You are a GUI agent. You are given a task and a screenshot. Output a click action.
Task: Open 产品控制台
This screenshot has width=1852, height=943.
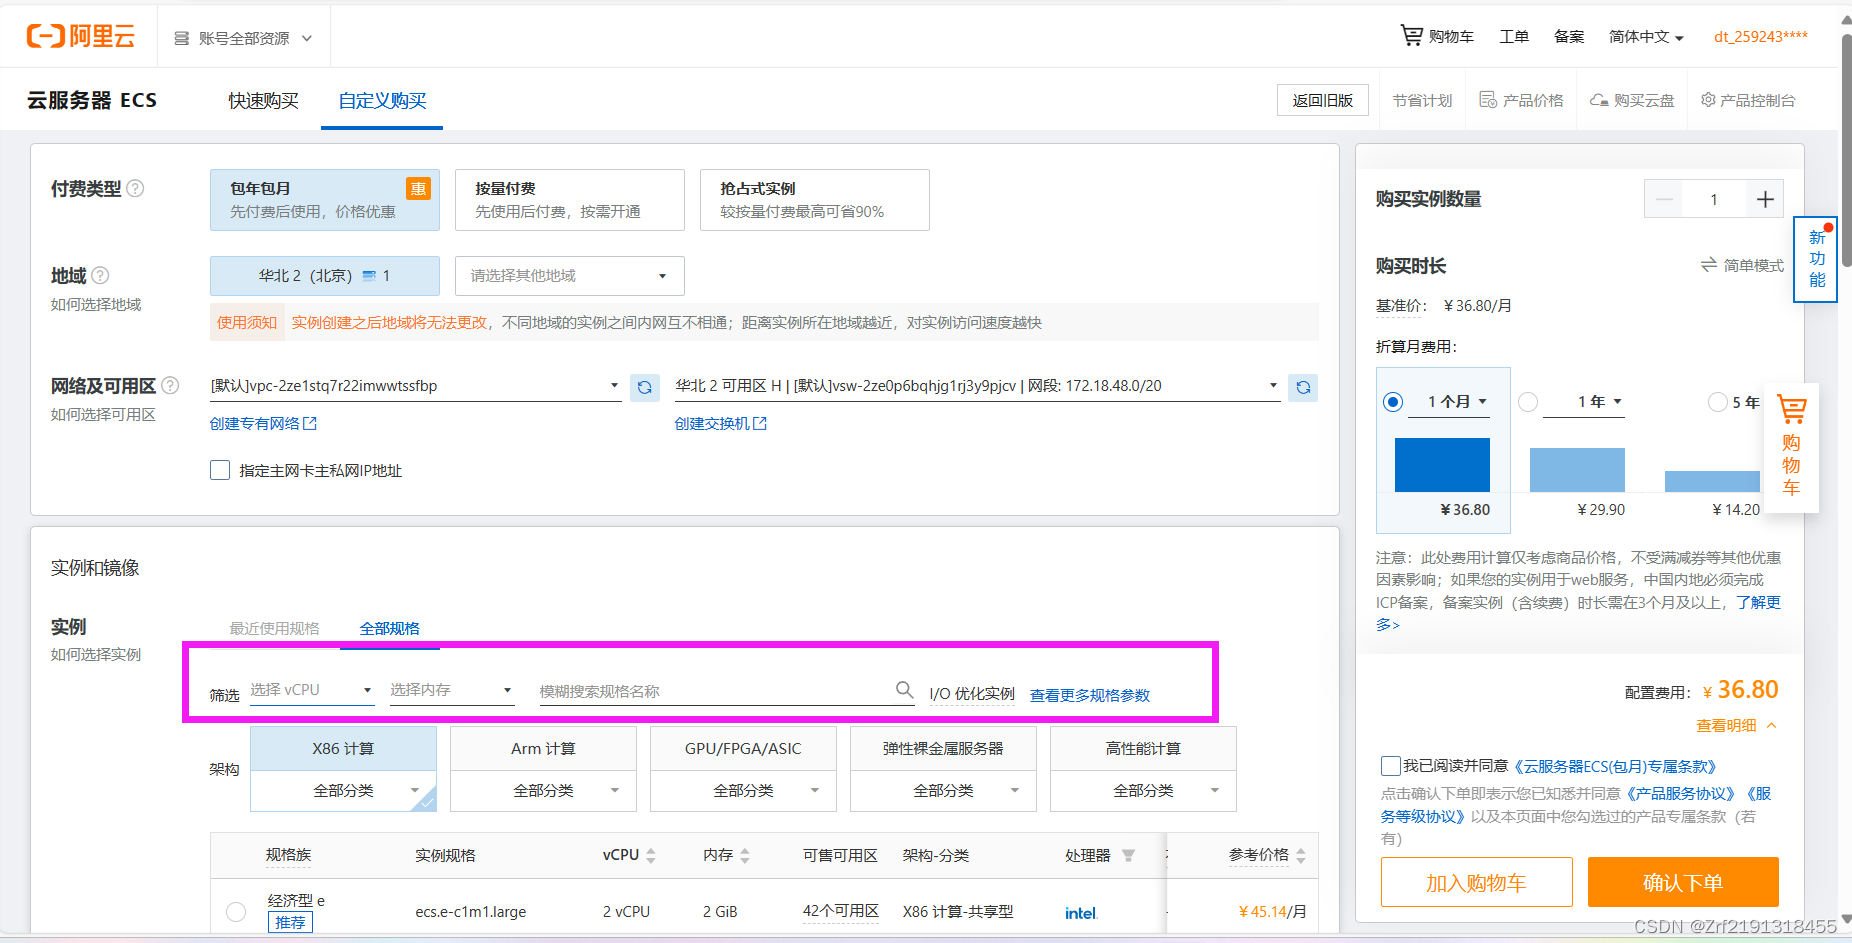(1748, 100)
